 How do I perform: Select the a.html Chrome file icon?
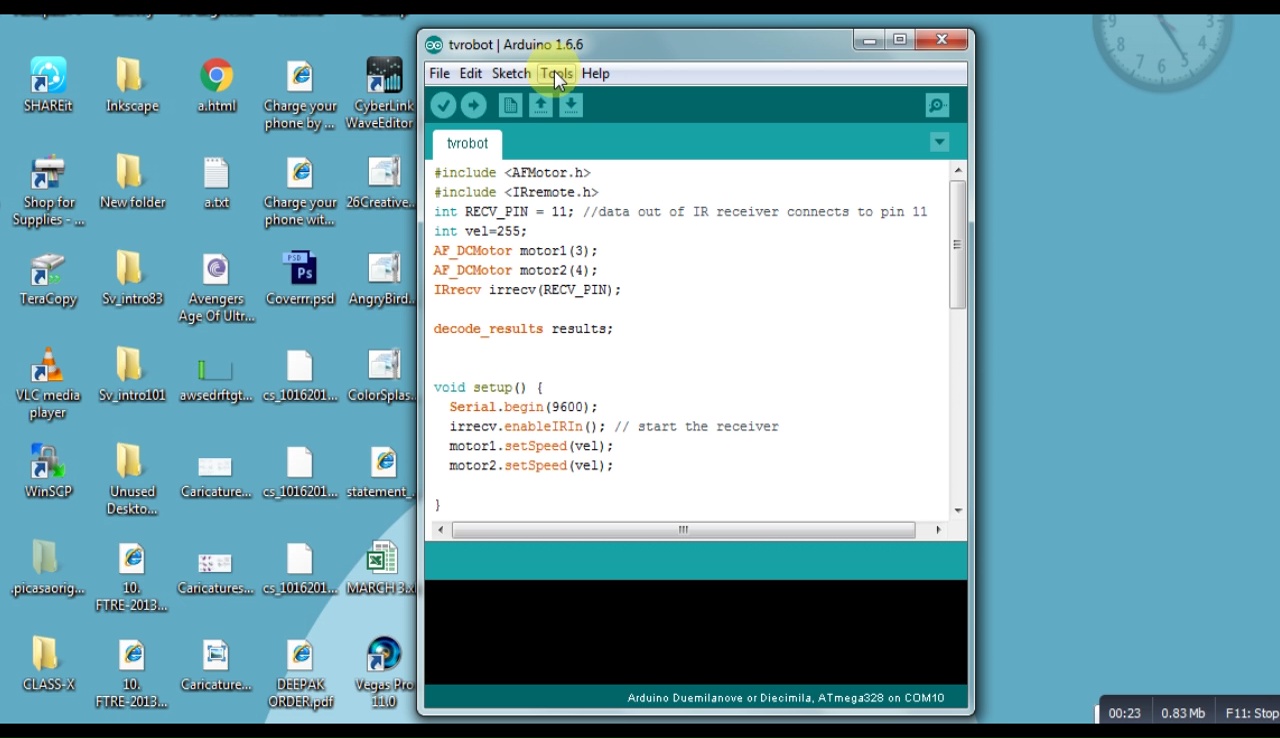(216, 85)
